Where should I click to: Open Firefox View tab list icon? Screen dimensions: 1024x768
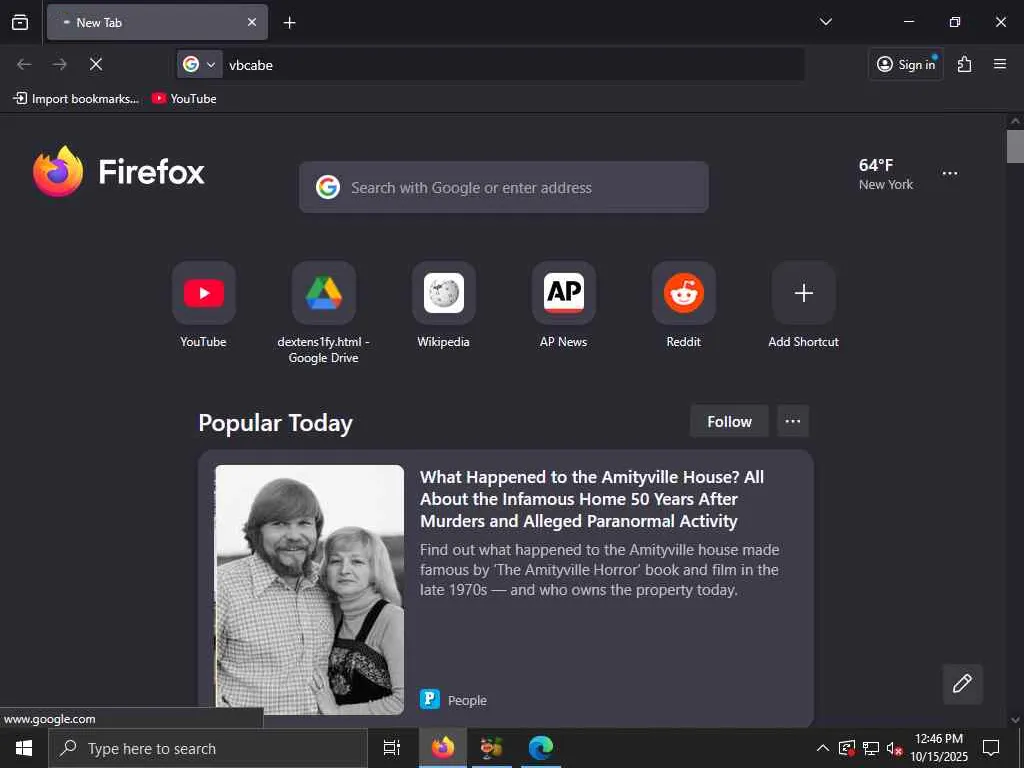click(20, 22)
